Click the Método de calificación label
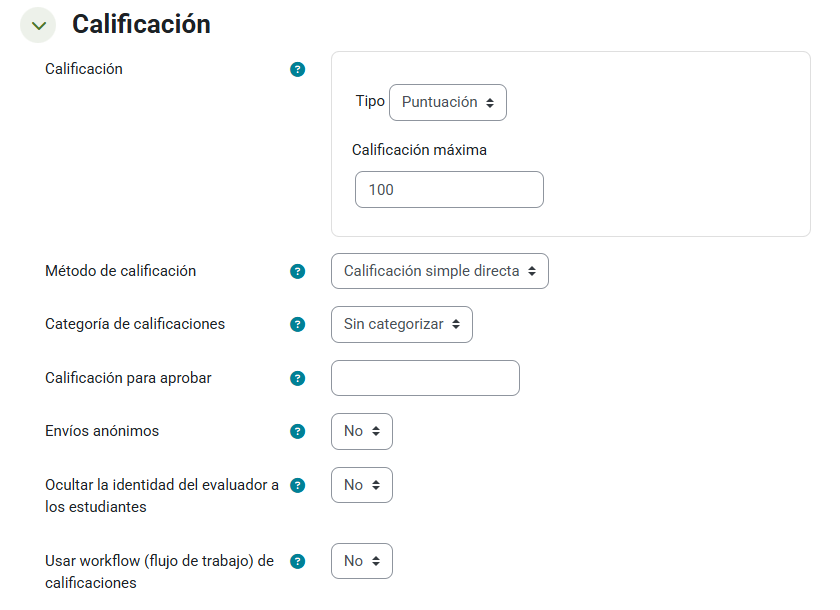This screenshot has height=610, width=840. coord(121,271)
